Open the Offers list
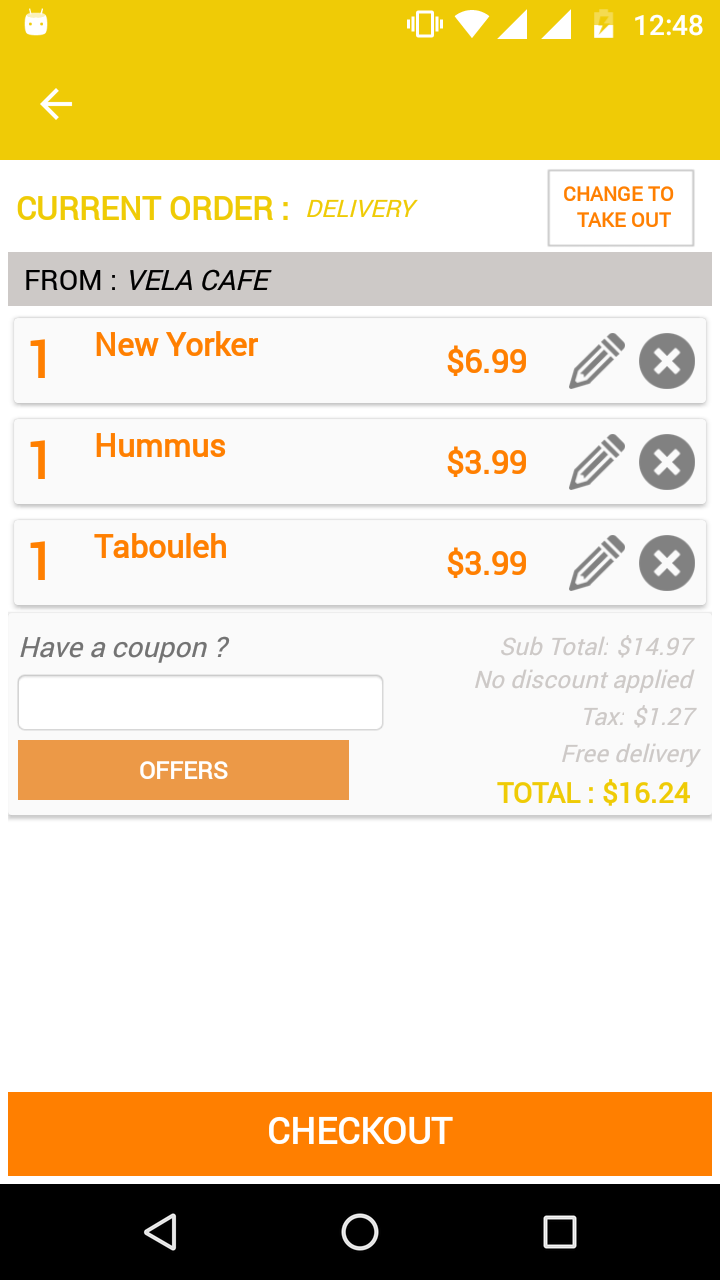 click(183, 770)
